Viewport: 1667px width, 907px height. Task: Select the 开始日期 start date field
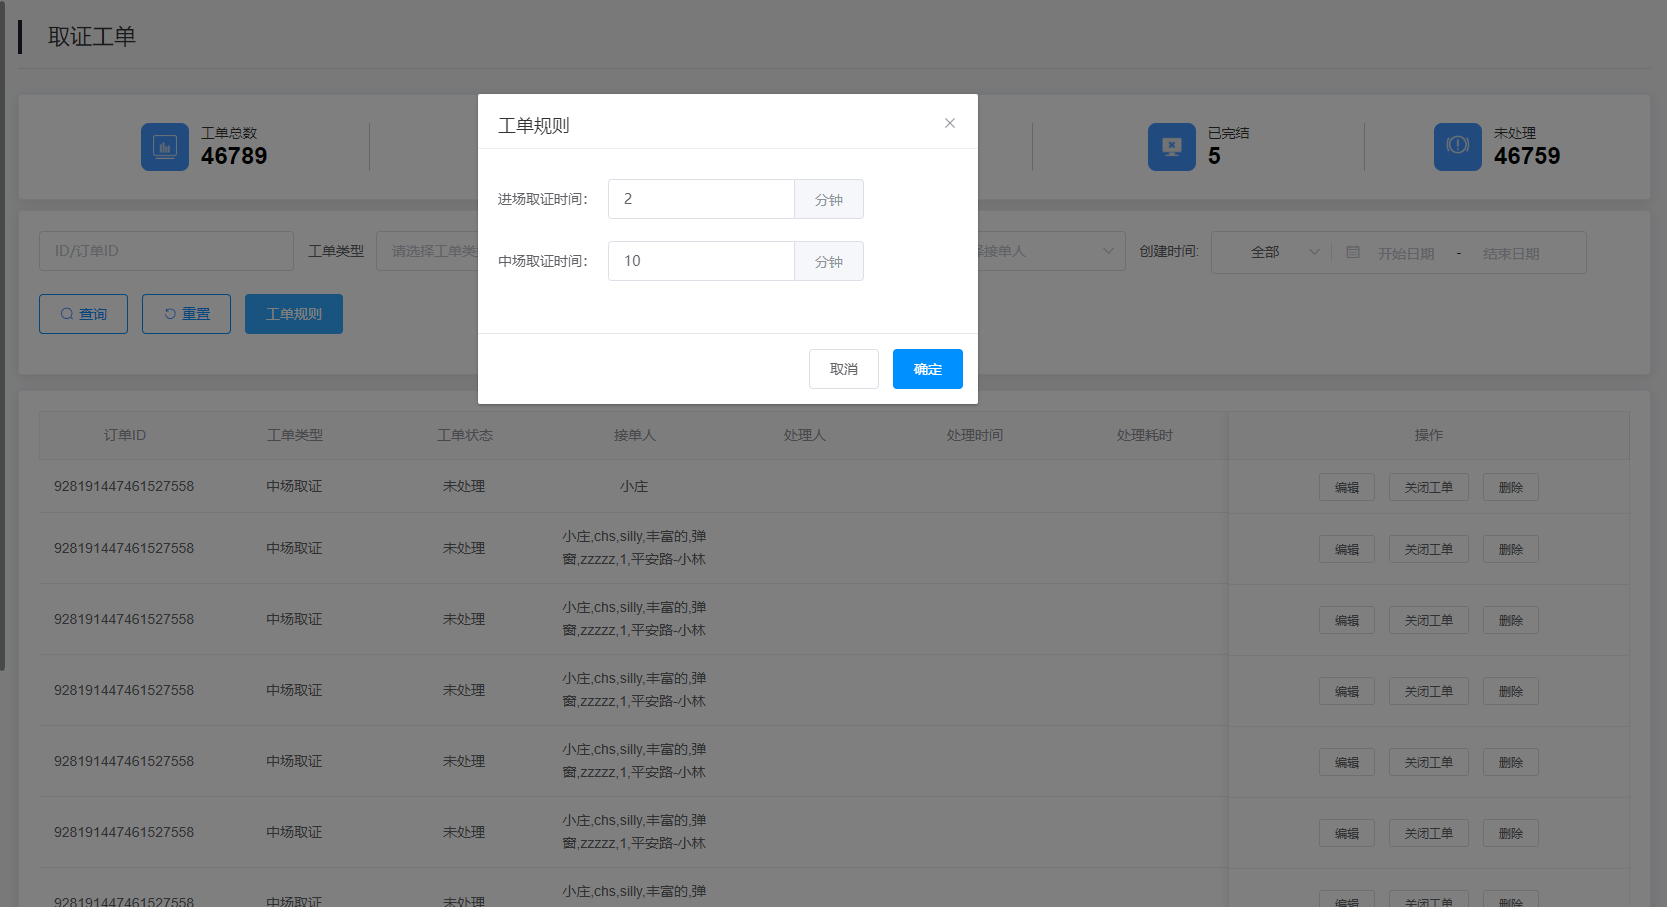1406,254
